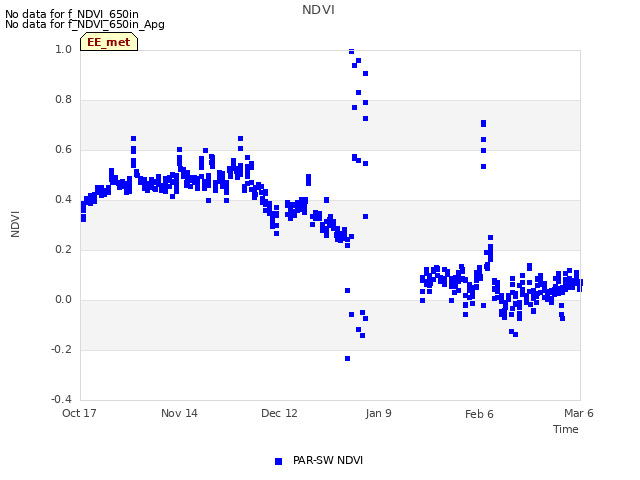
Task: Click the PAR-SW NDVI legend text
Action: (328, 460)
